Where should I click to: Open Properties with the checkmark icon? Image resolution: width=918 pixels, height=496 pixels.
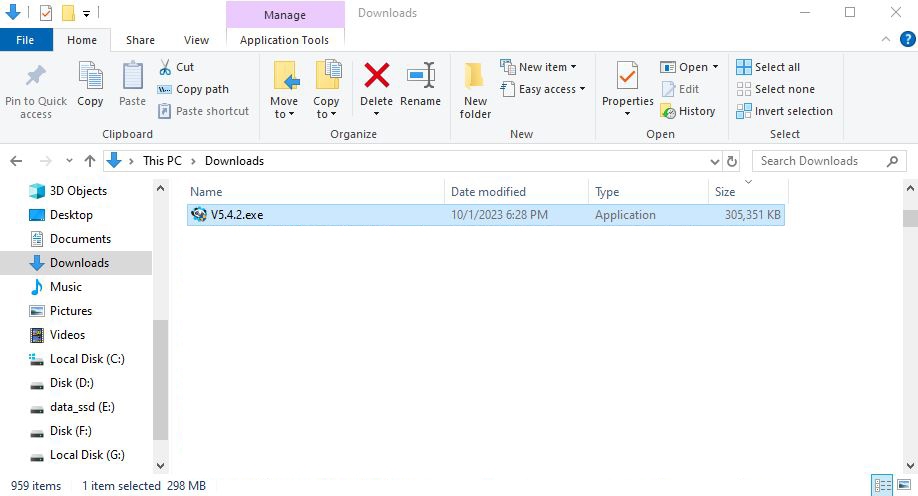(627, 78)
